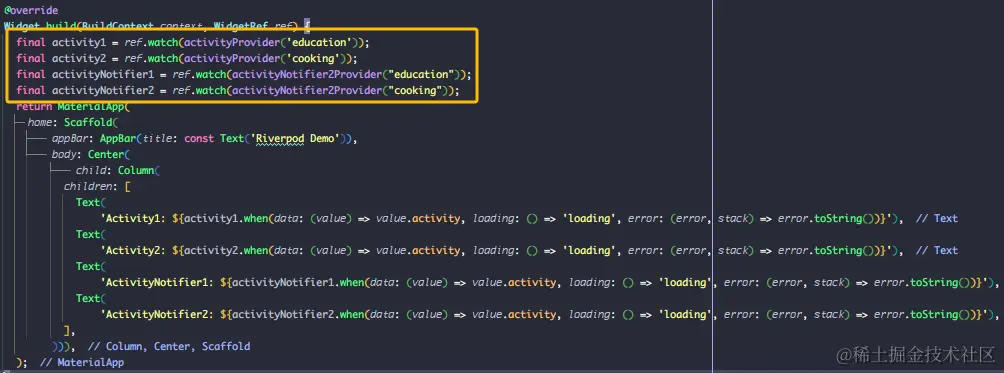The width and height of the screenshot is (1004, 373).
Task: Click the Center( constructor call
Action: click(109, 154)
